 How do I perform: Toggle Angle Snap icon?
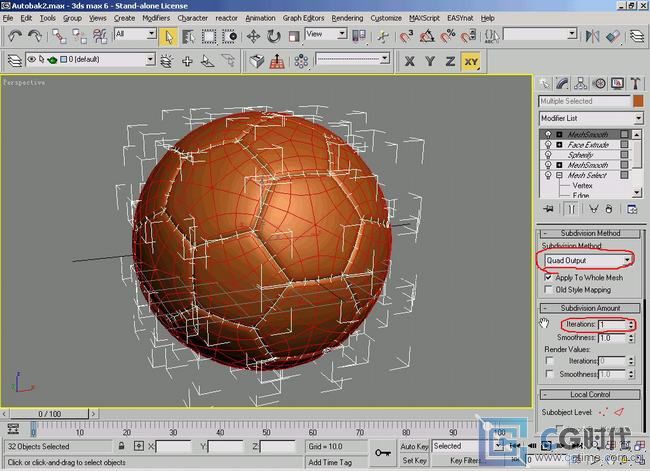[x=427, y=36]
